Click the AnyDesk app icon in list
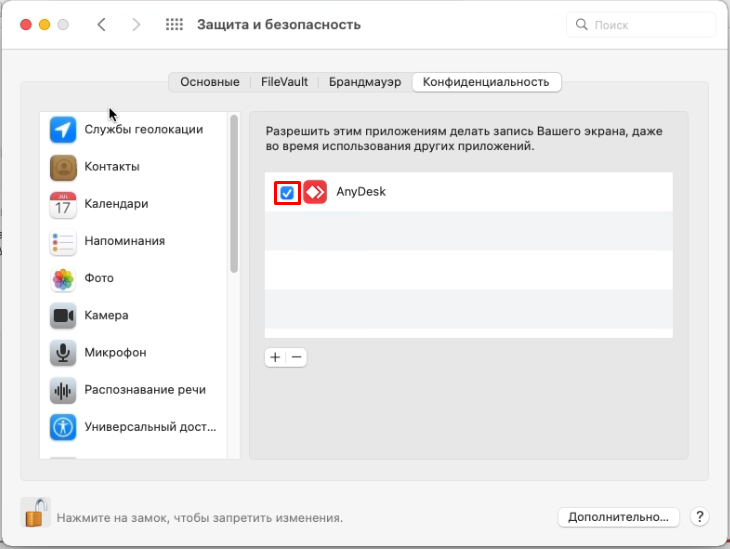This screenshot has width=730, height=549. pyautogui.click(x=315, y=192)
